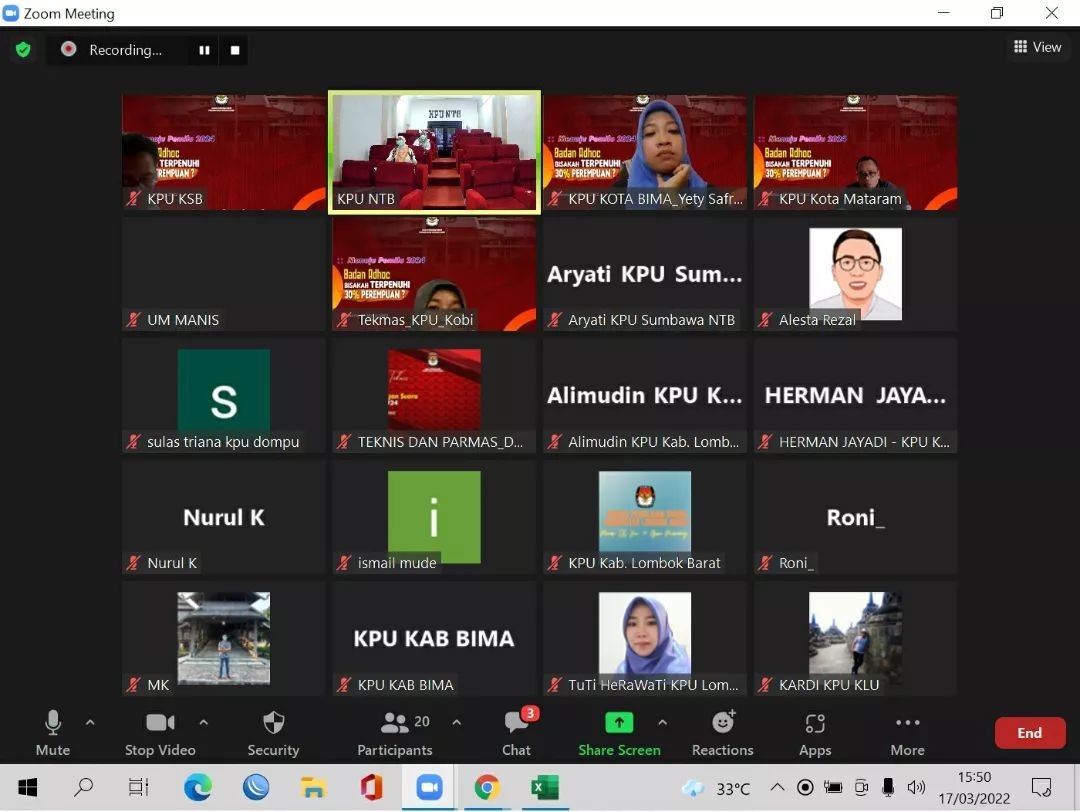Expand video options arrow beside Stop Video
Screen dimensions: 1080x812
pyautogui.click(x=204, y=722)
